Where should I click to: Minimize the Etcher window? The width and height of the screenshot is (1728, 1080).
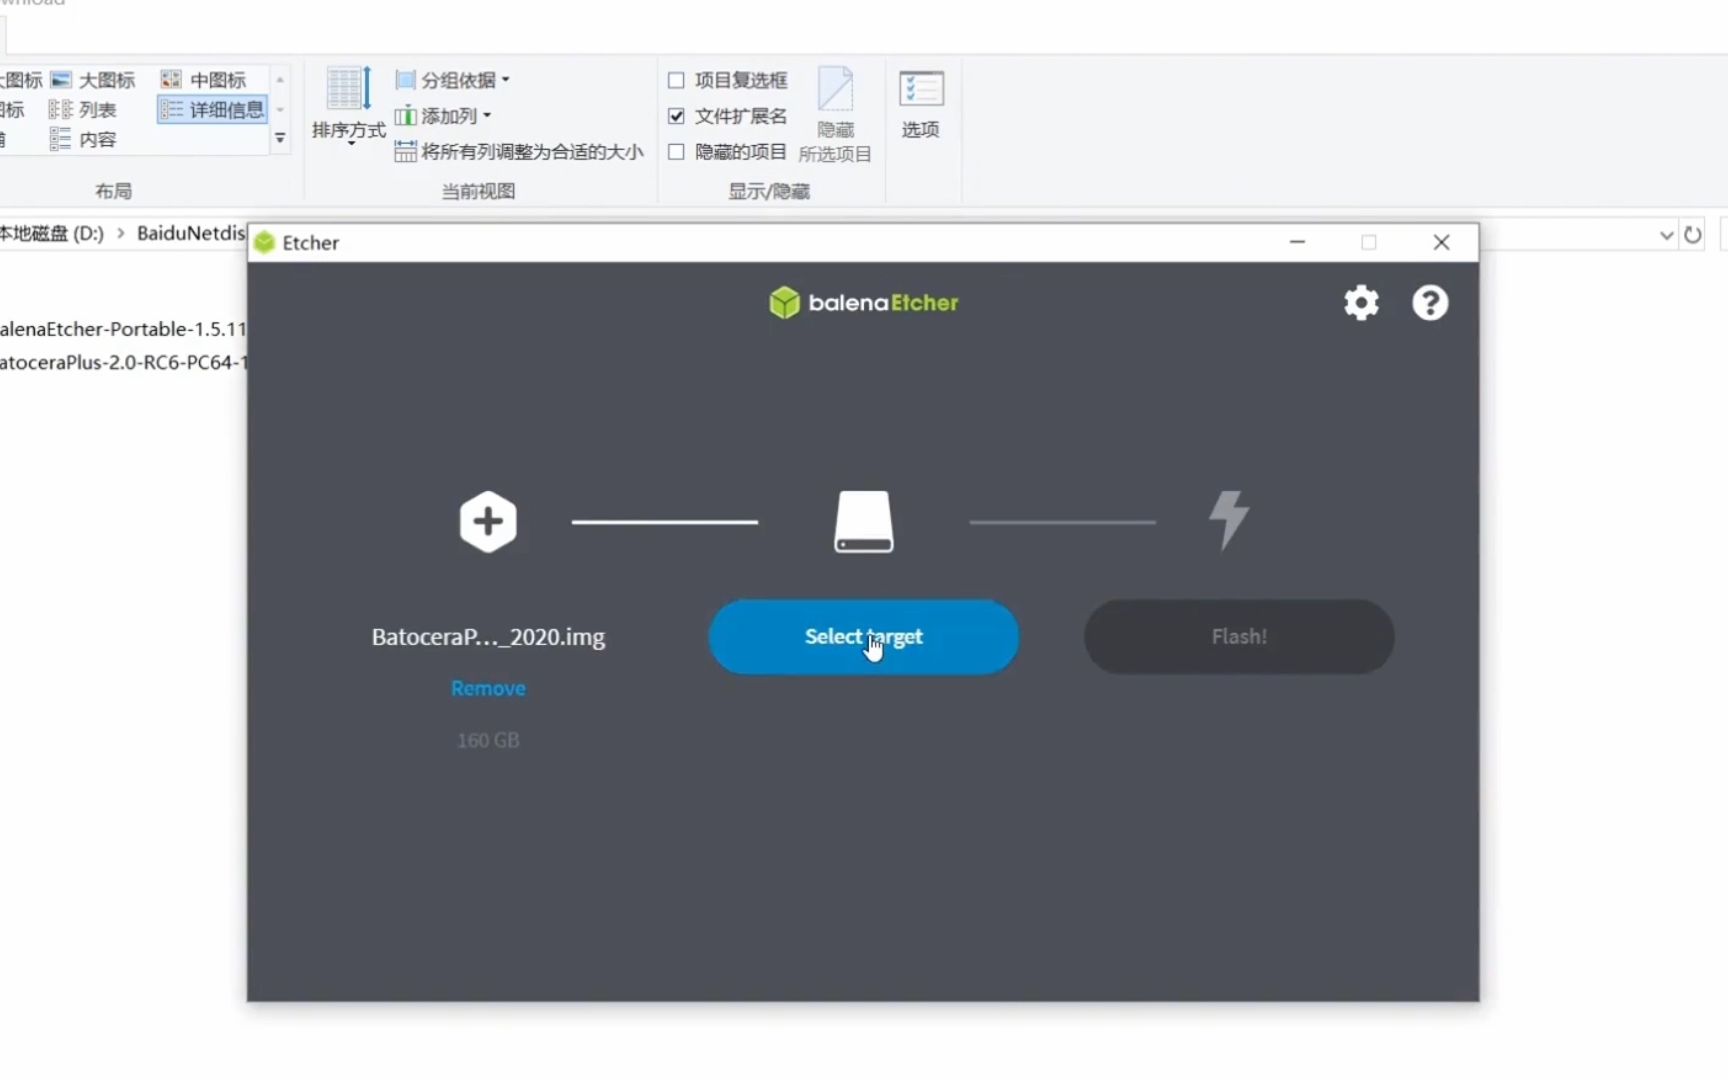click(1297, 242)
